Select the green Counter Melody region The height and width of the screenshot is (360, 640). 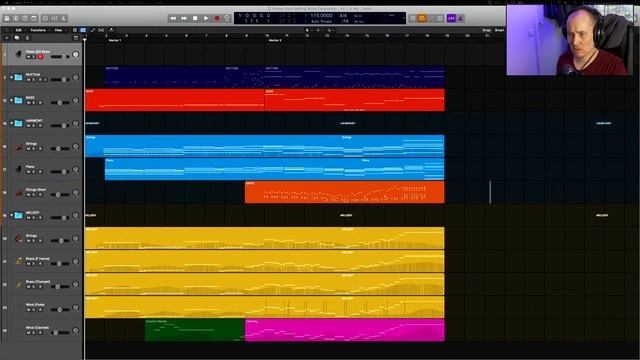tap(195, 330)
